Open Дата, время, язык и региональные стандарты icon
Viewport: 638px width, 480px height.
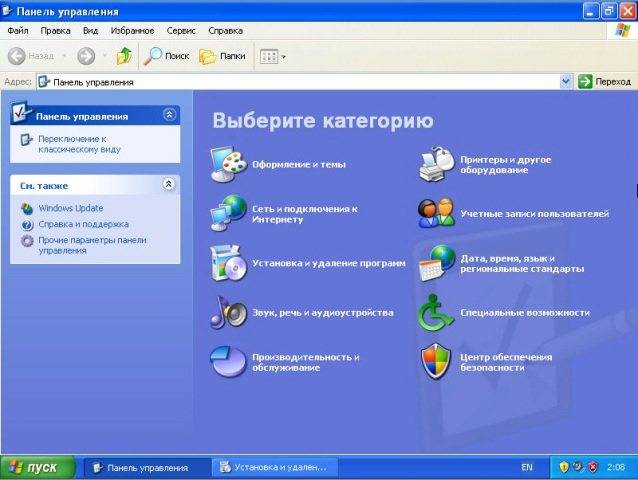click(x=436, y=262)
